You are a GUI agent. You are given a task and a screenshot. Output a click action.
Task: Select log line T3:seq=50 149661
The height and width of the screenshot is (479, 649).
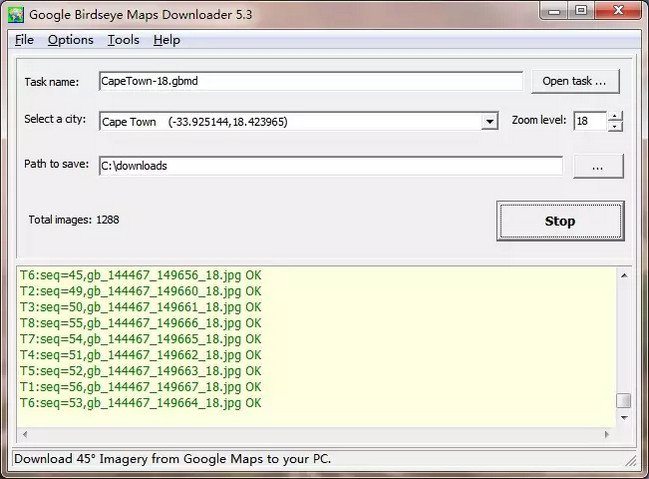pos(141,307)
